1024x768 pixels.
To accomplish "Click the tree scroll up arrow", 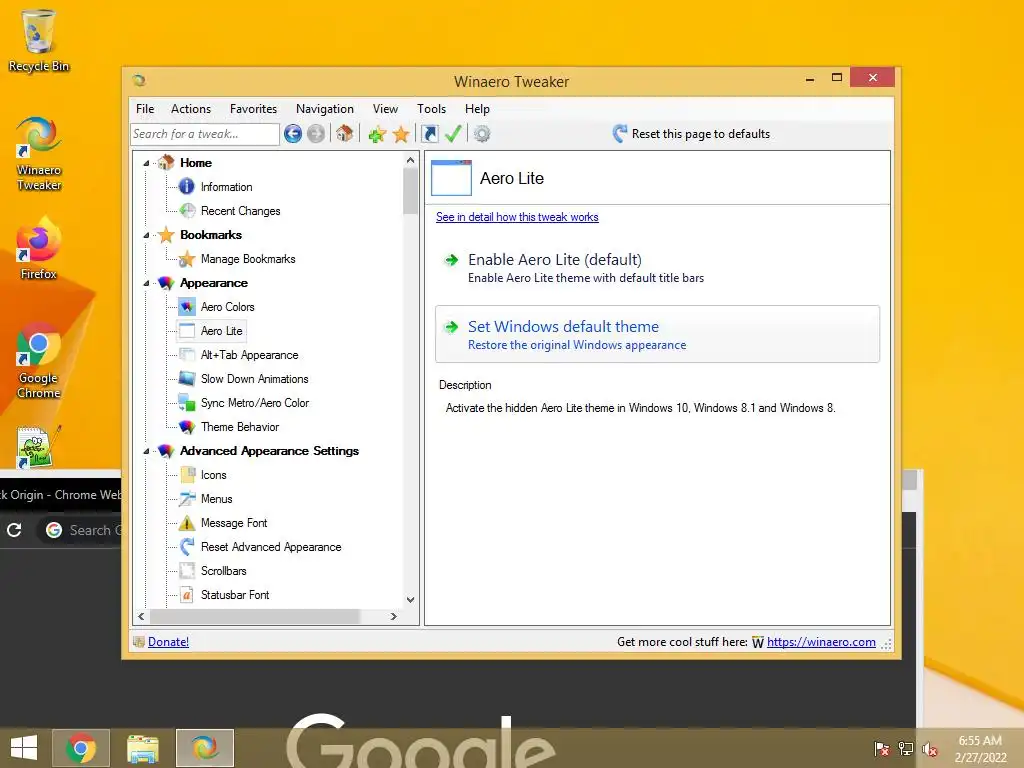I will (x=410, y=160).
